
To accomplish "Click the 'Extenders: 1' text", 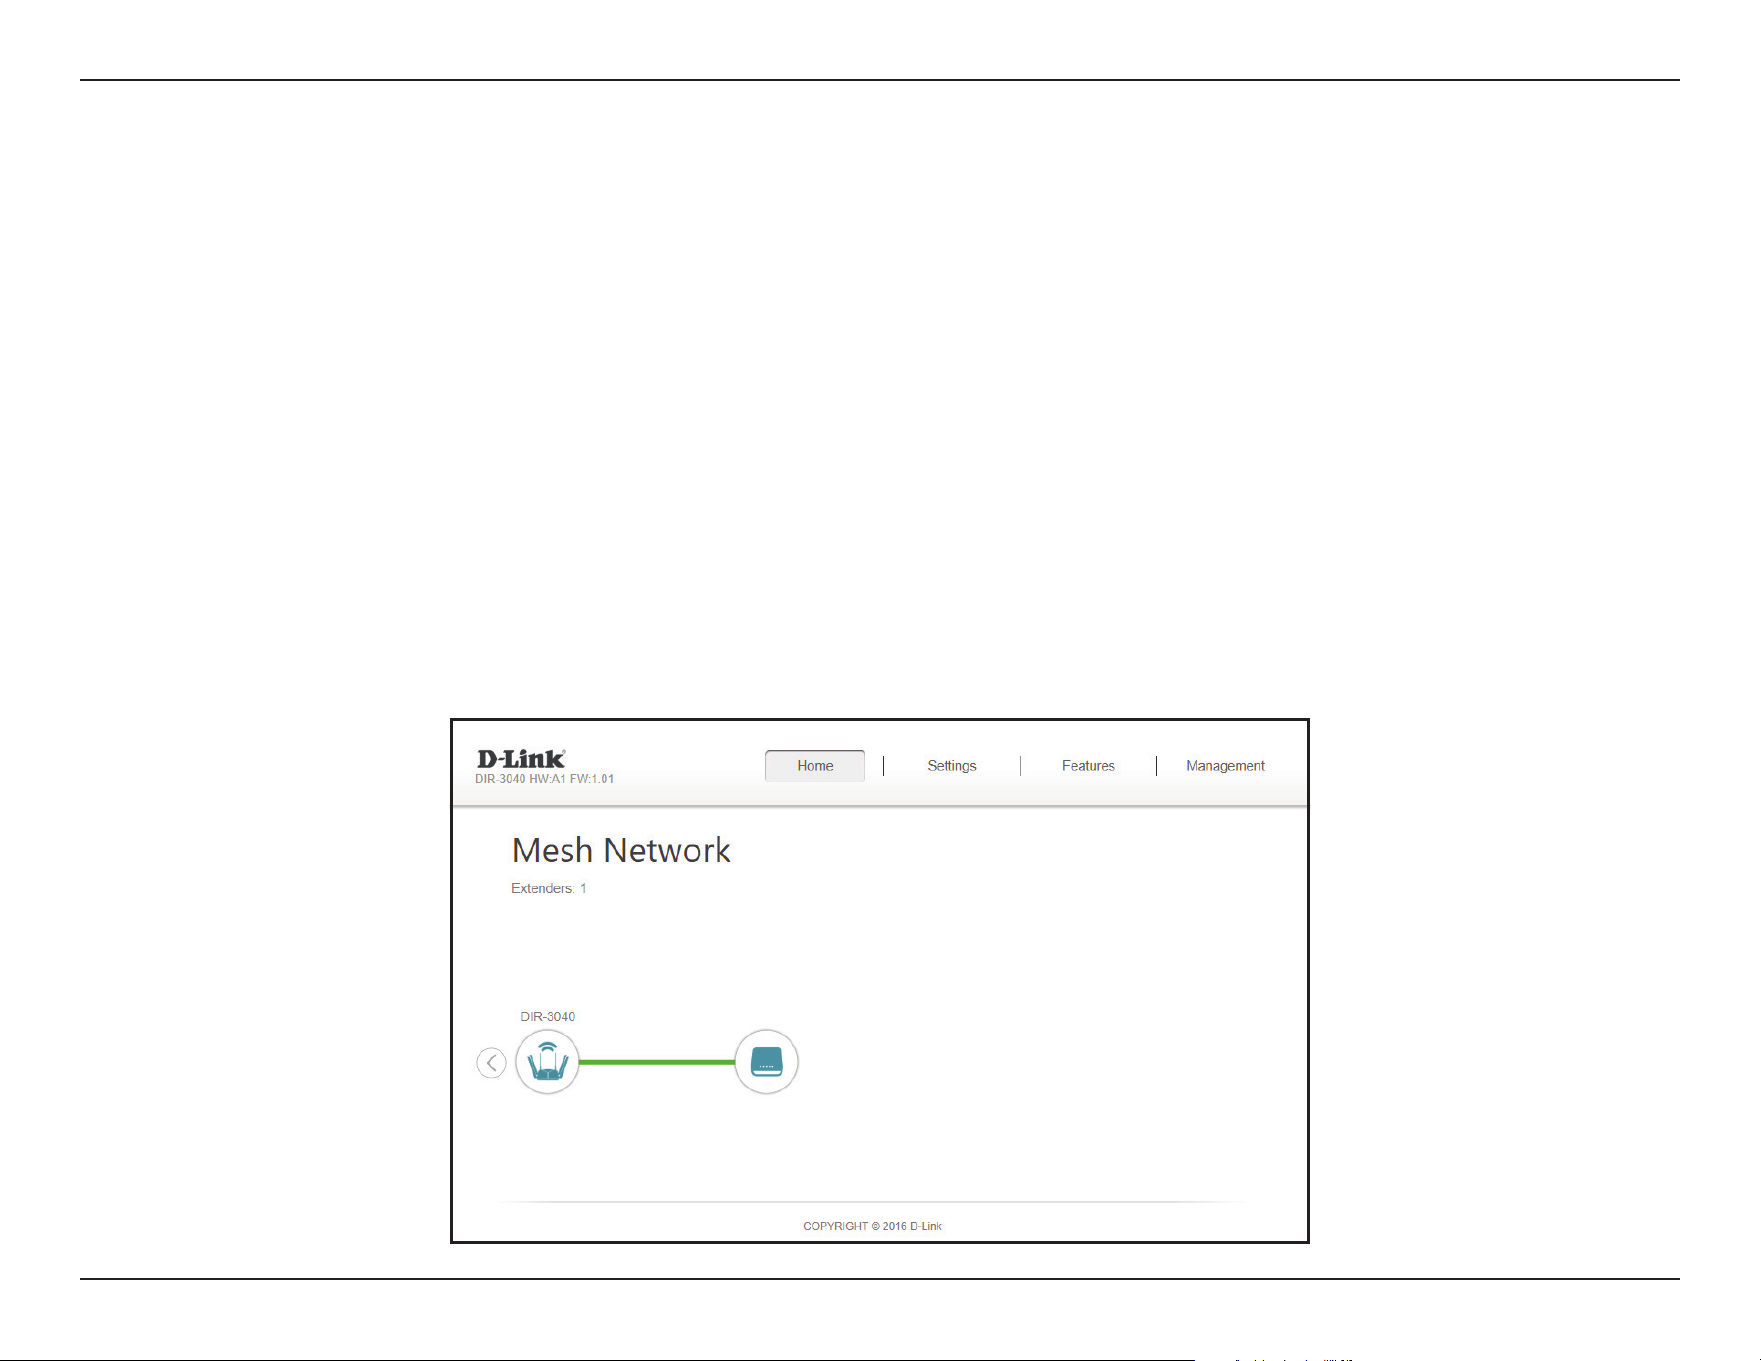I will 549,888.
